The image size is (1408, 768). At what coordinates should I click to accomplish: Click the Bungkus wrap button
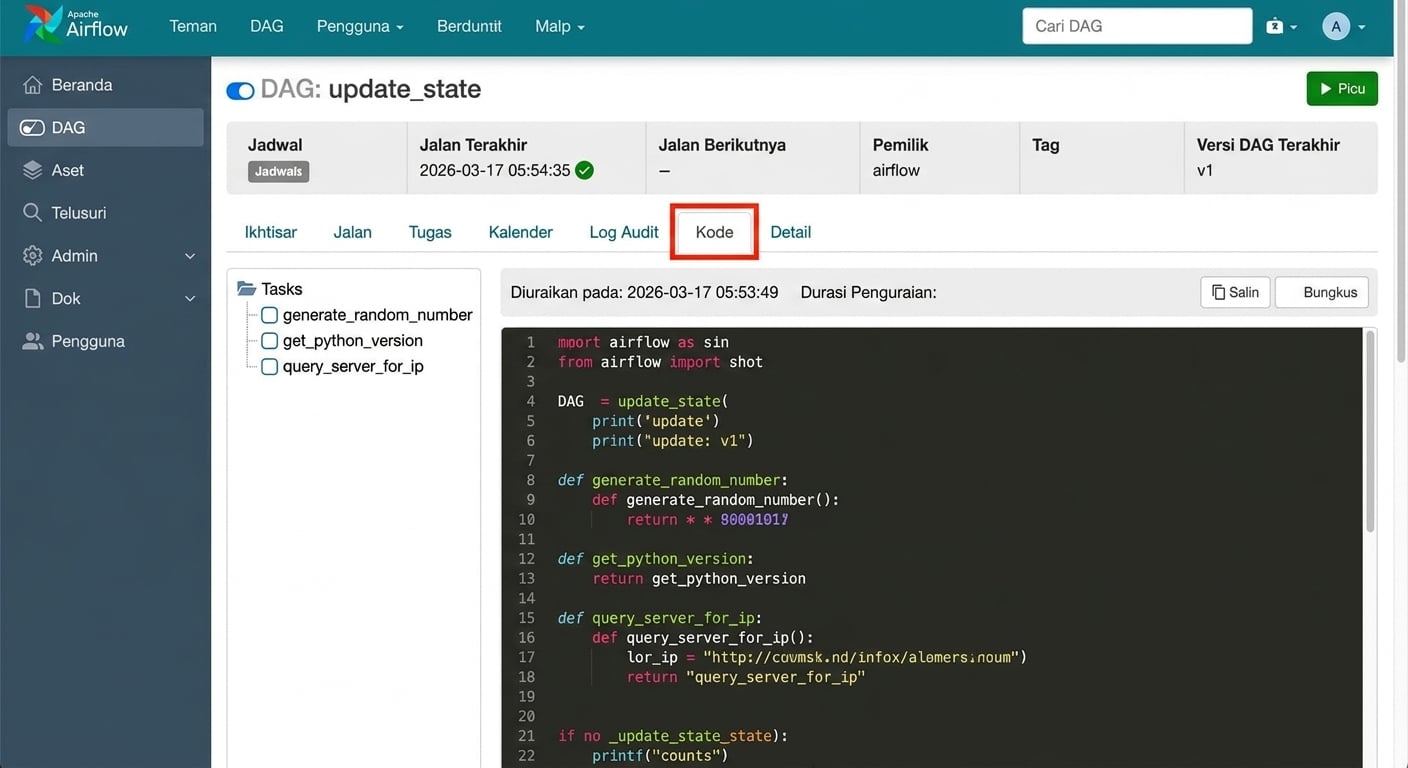click(x=1322, y=292)
